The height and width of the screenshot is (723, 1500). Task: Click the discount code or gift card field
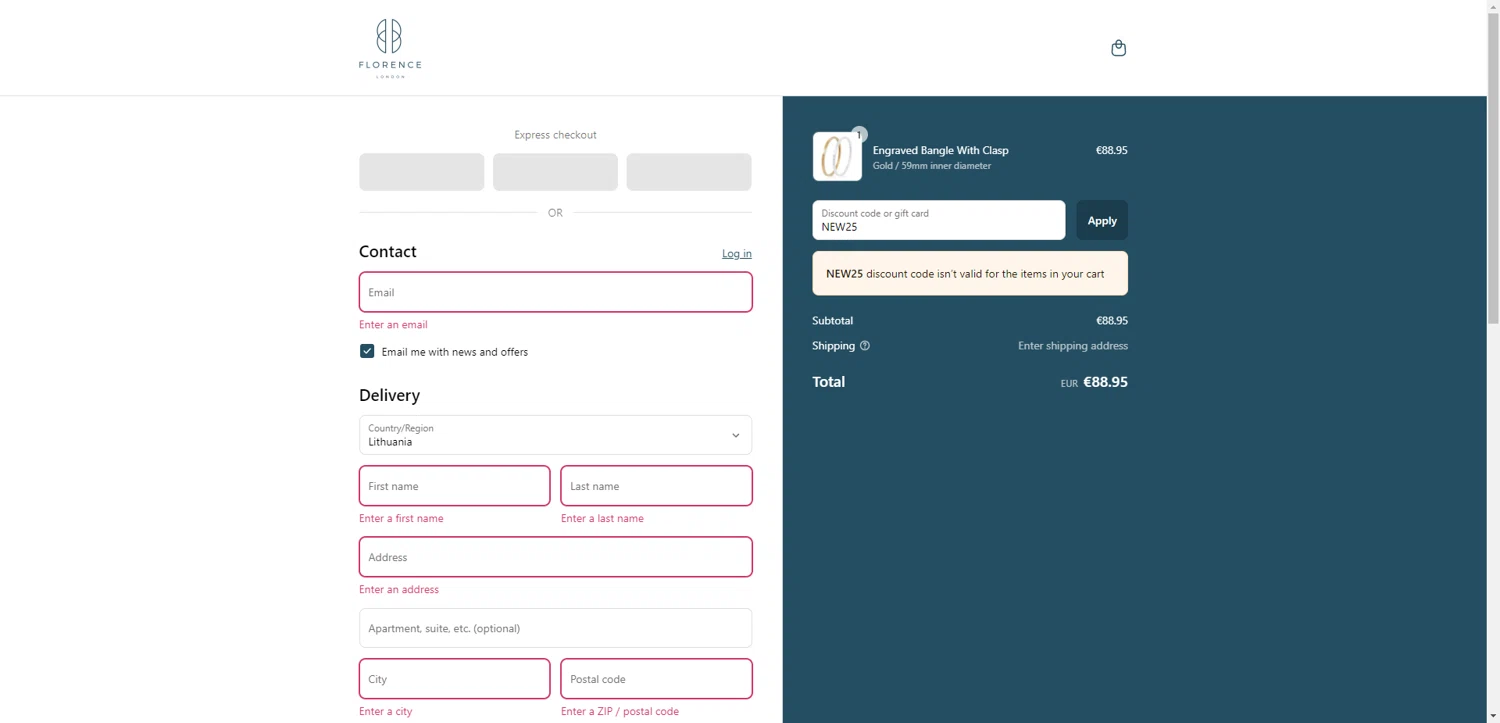(x=938, y=220)
